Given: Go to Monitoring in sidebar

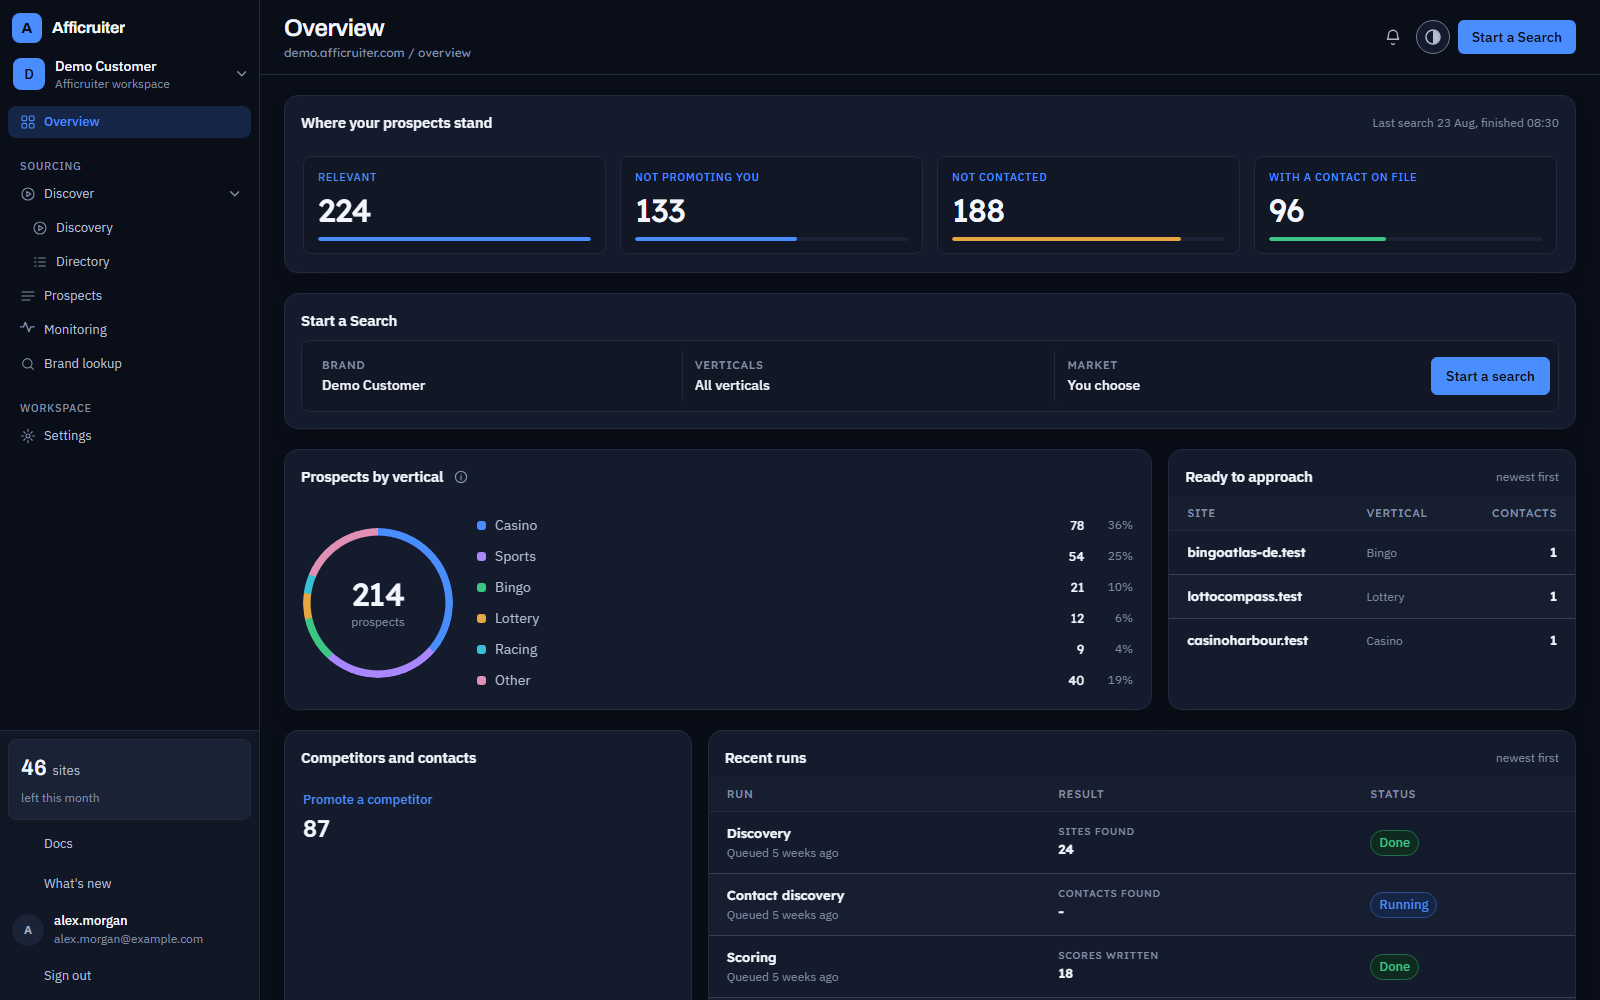Looking at the screenshot, I should click(x=129, y=330).
